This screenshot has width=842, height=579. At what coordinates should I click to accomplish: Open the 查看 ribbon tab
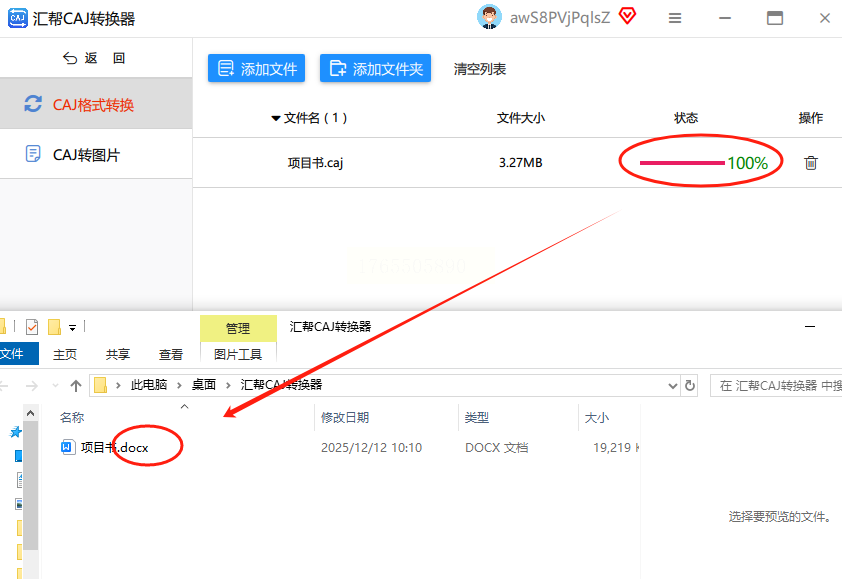coord(171,354)
